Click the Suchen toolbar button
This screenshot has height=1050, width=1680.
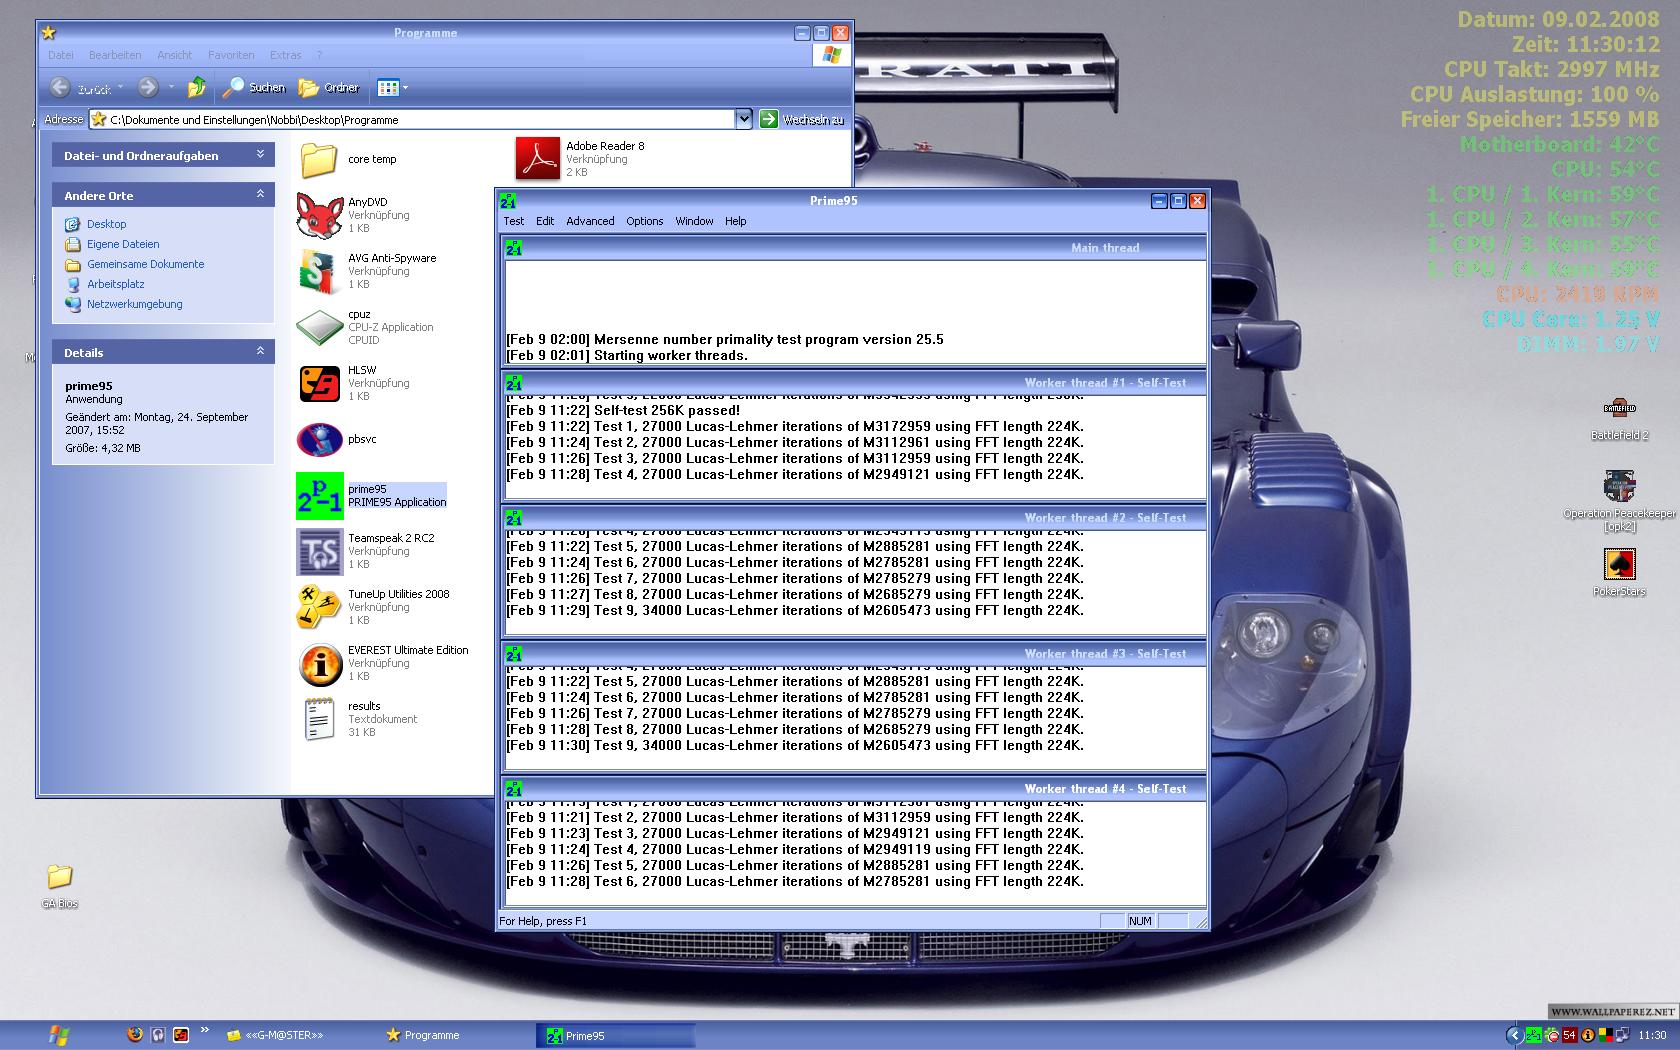(x=254, y=88)
